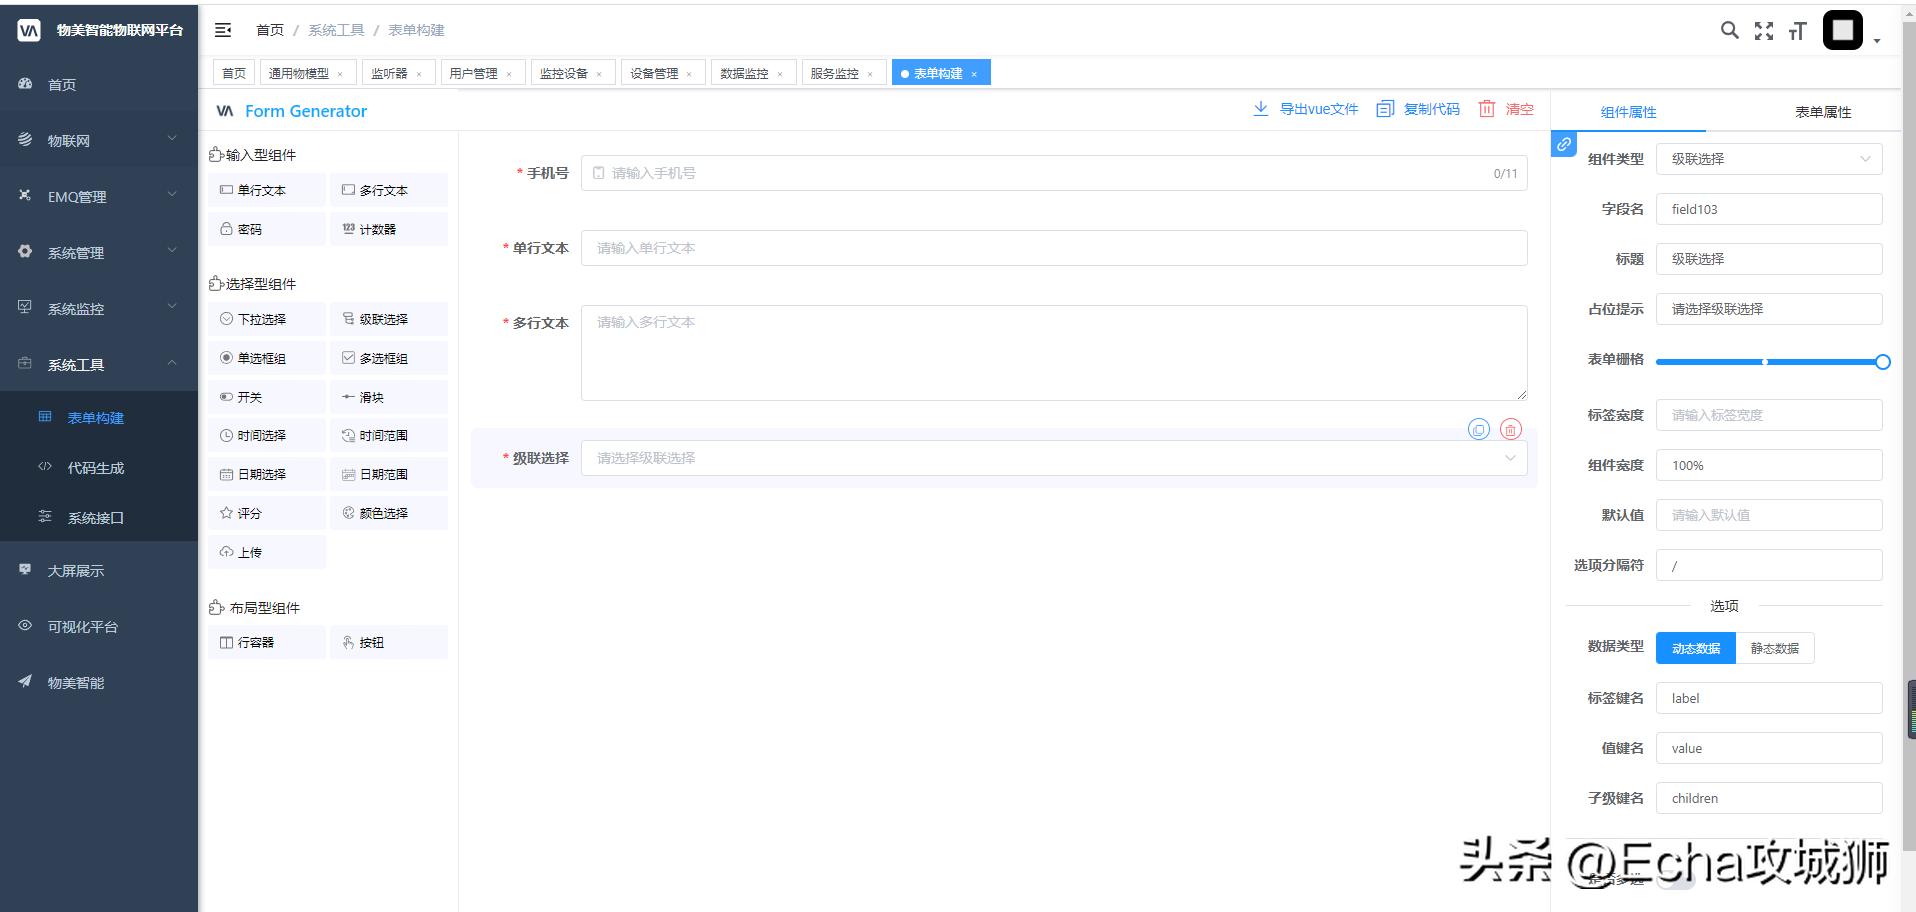Switch to the 表单属性 tab
This screenshot has width=1916, height=912.
click(1821, 111)
